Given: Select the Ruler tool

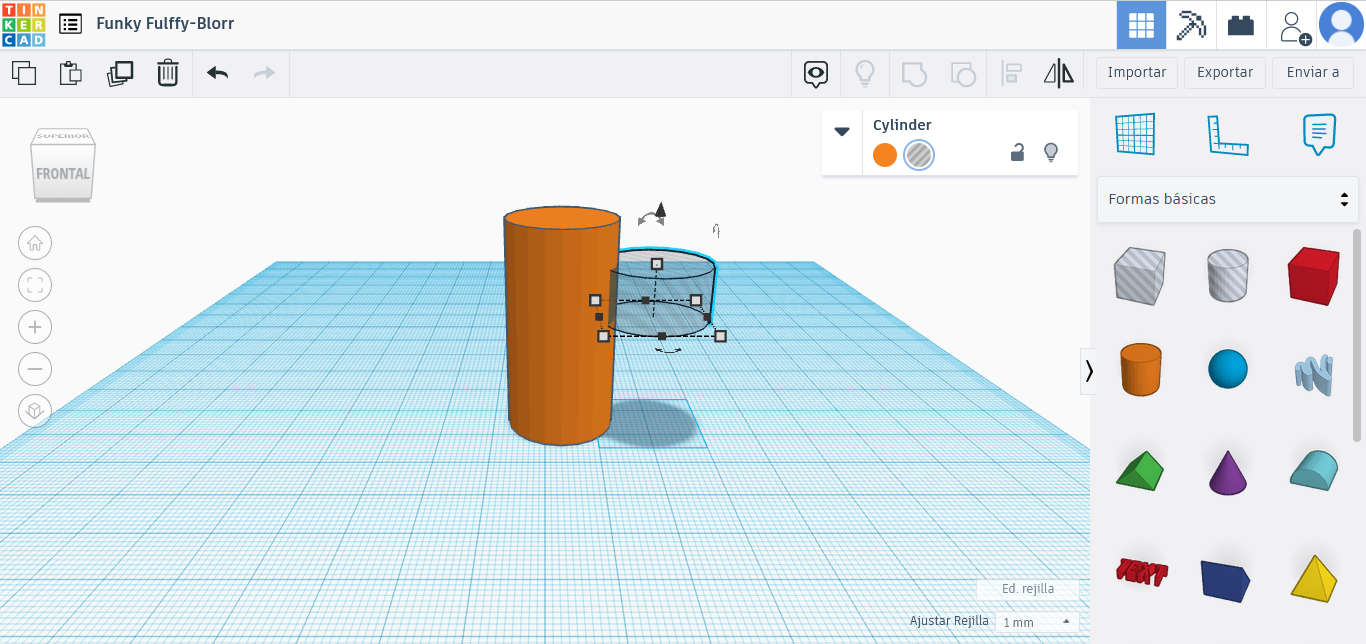Looking at the screenshot, I should [x=1228, y=134].
